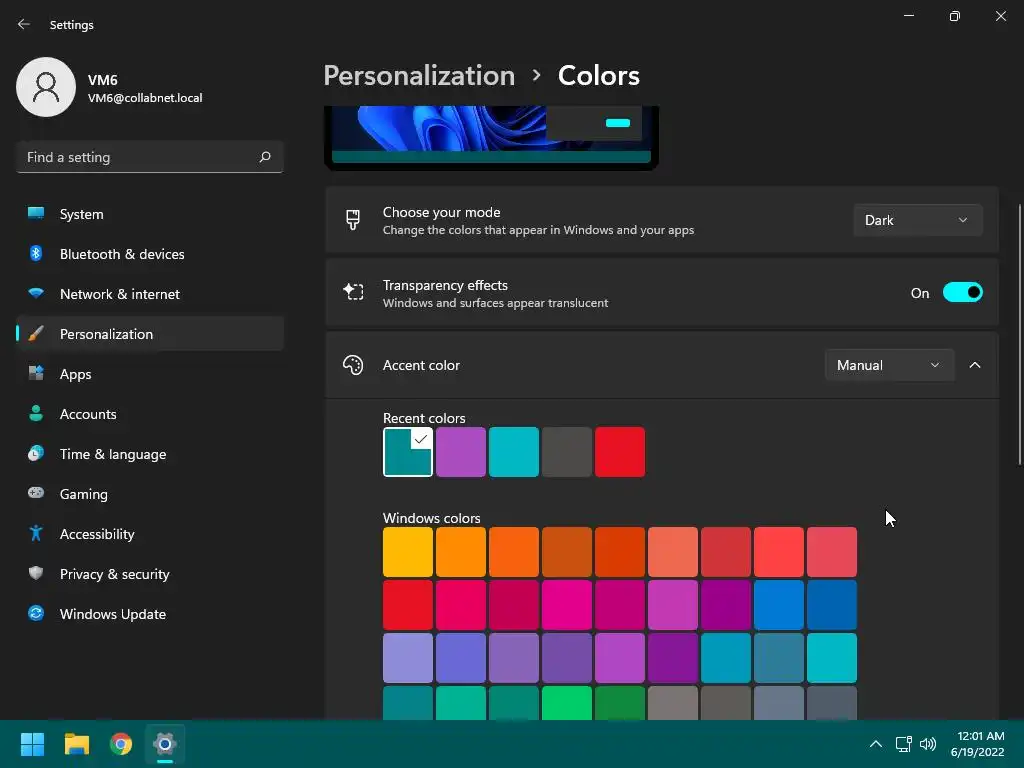This screenshot has width=1024, height=768.
Task: Click the Recent colors label
Action: click(x=424, y=418)
